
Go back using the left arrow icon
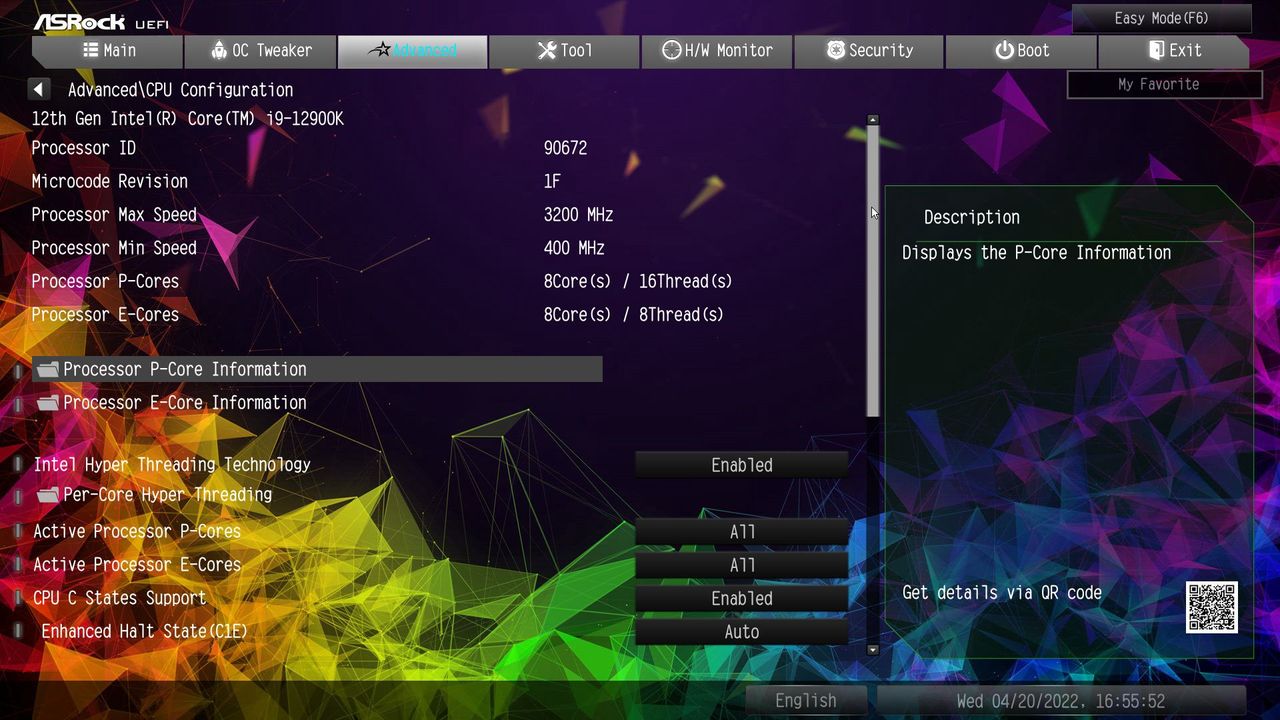tap(39, 90)
